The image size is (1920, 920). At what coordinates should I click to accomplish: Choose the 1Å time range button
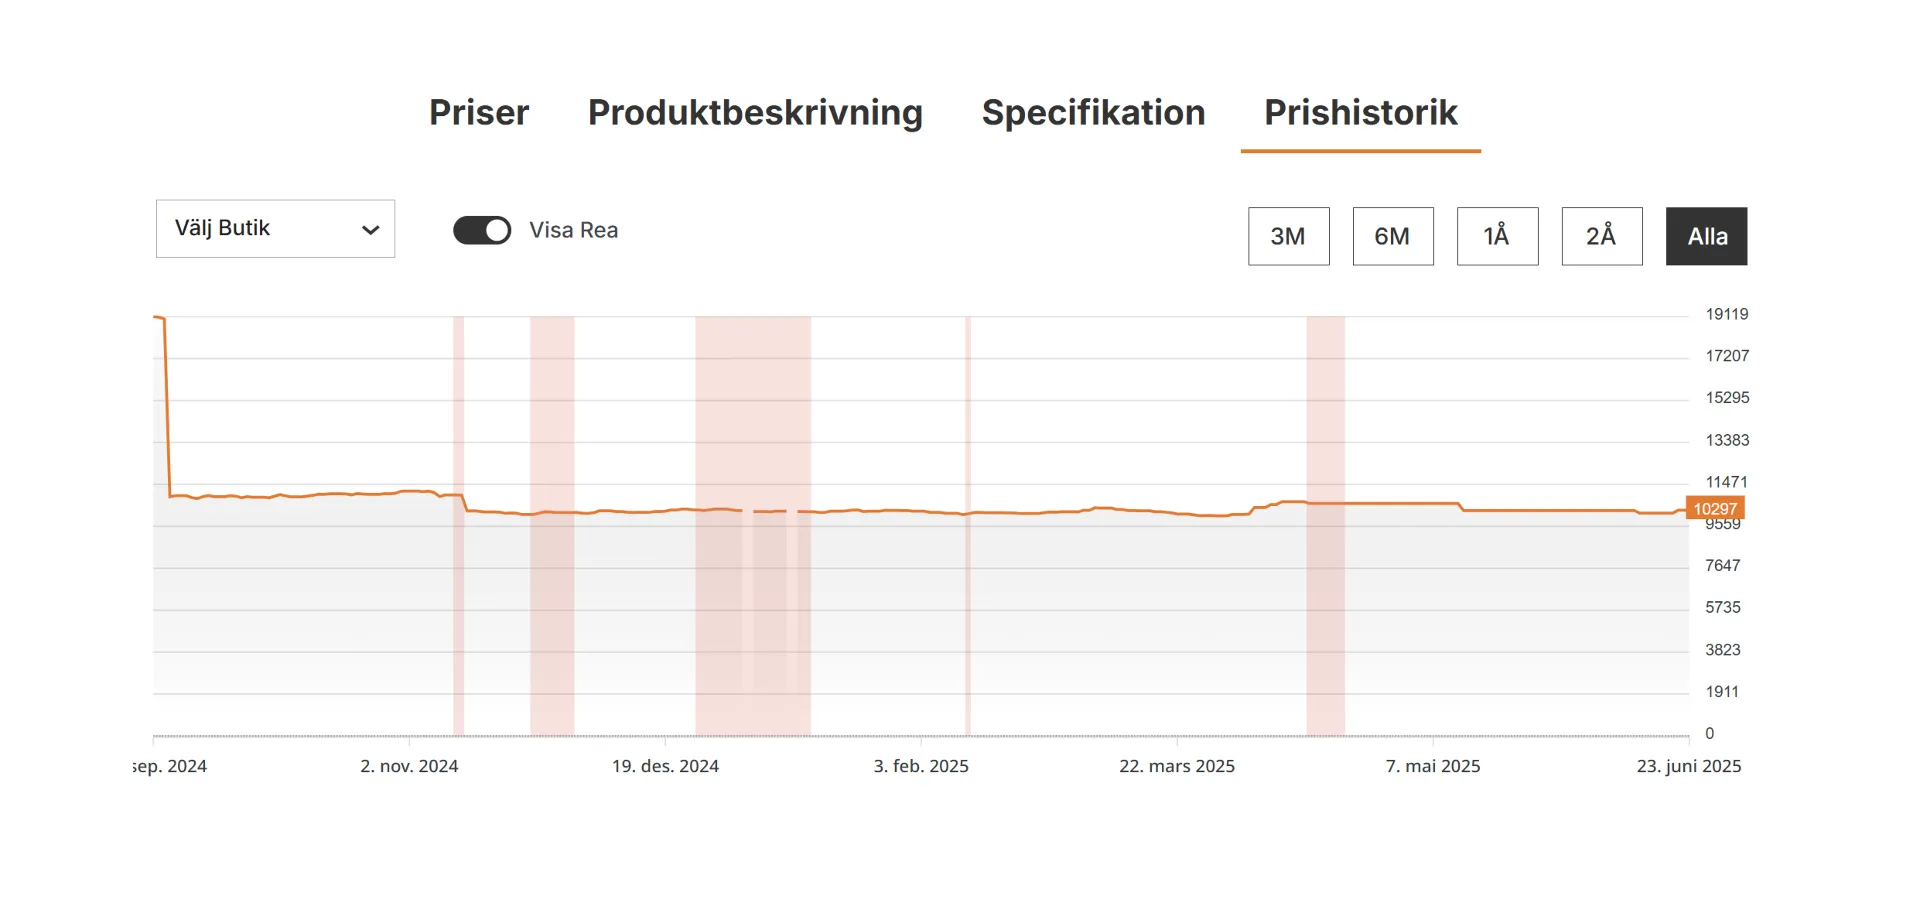[1497, 236]
